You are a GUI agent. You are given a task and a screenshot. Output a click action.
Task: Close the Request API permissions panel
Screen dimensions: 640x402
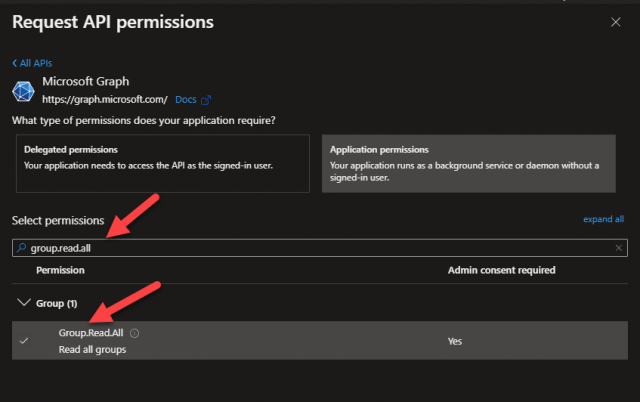(x=616, y=22)
